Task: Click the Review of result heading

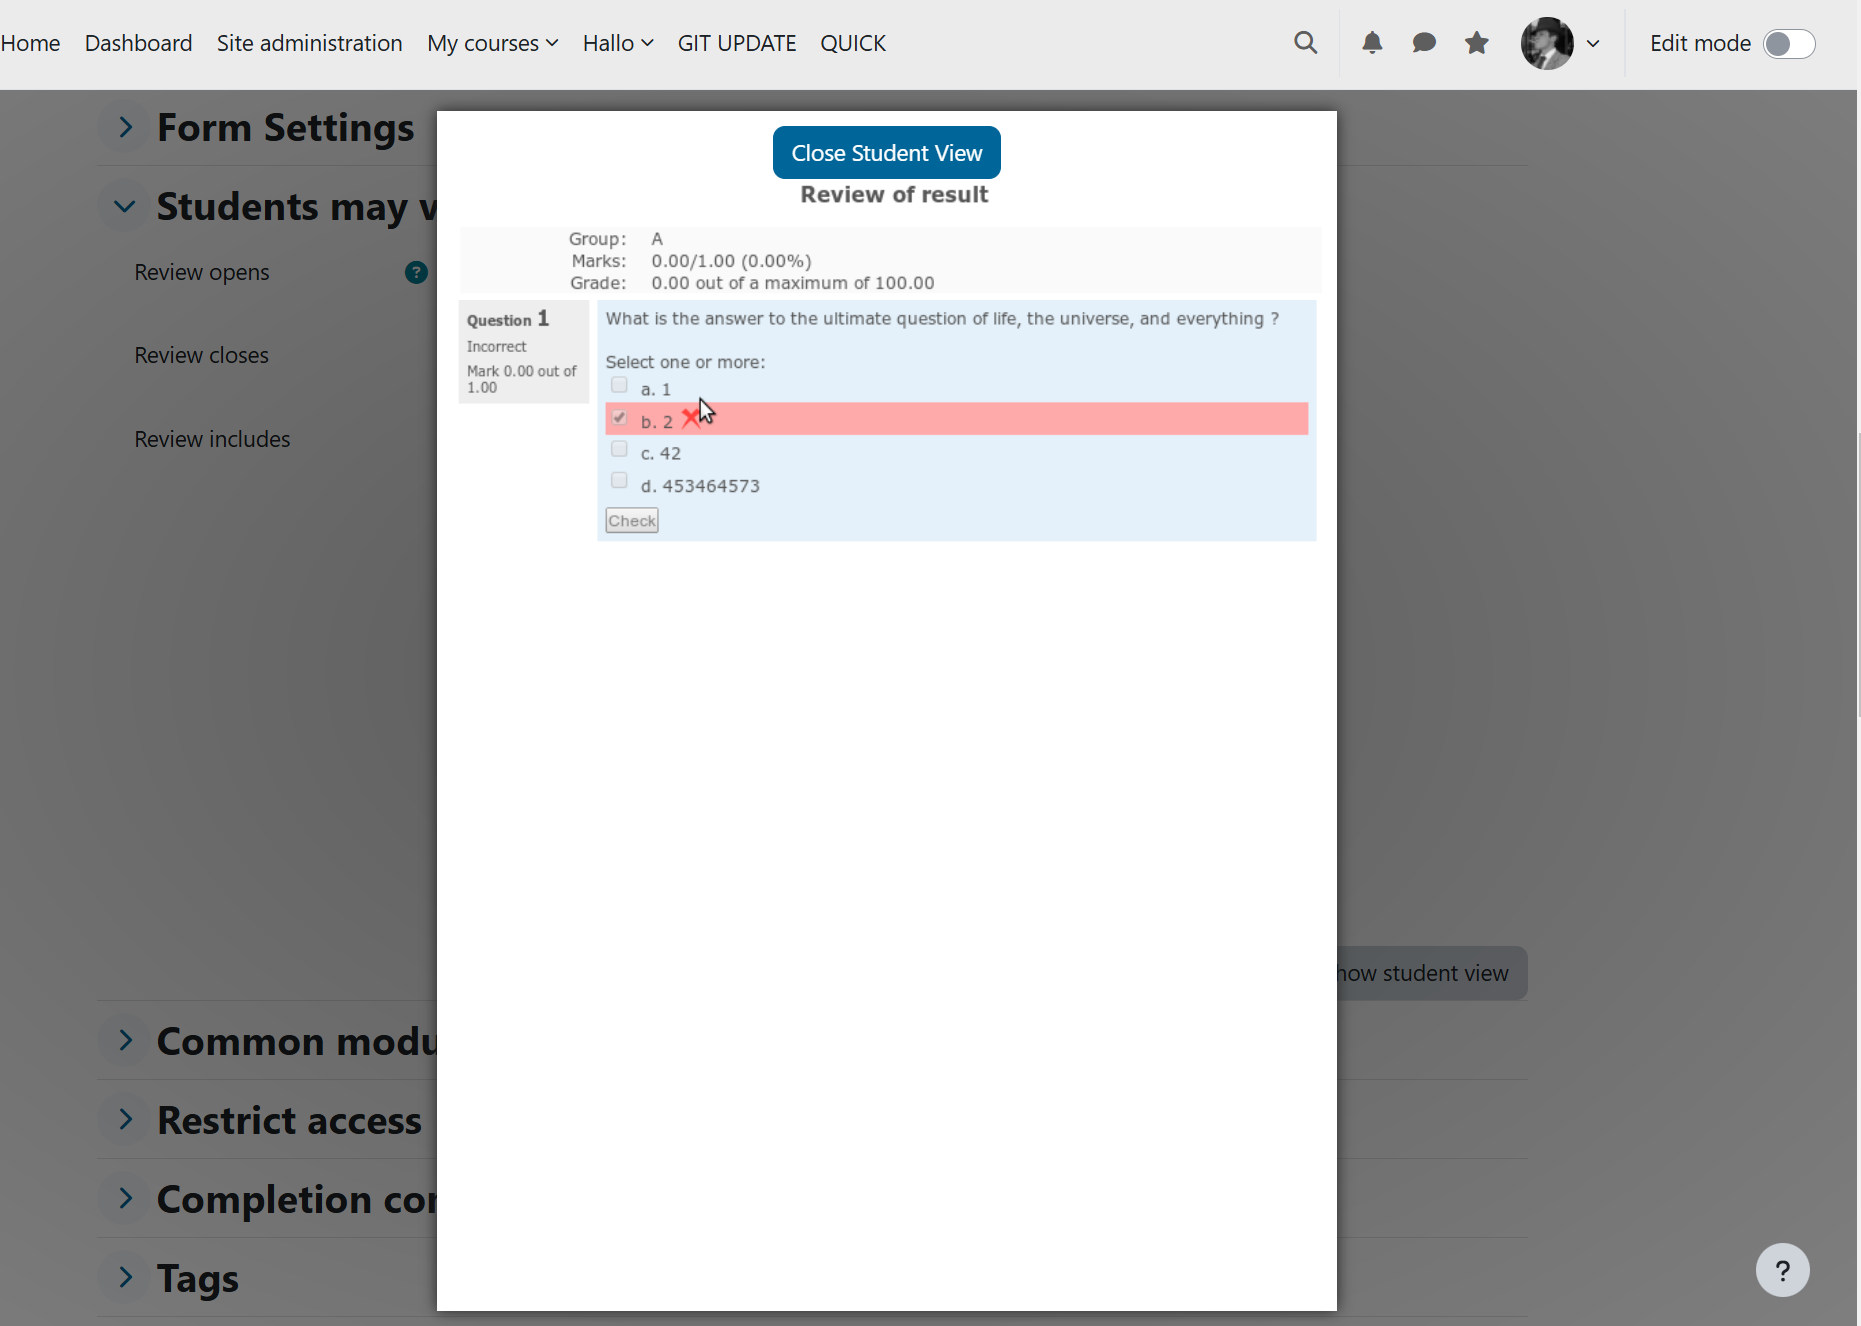Action: point(894,194)
